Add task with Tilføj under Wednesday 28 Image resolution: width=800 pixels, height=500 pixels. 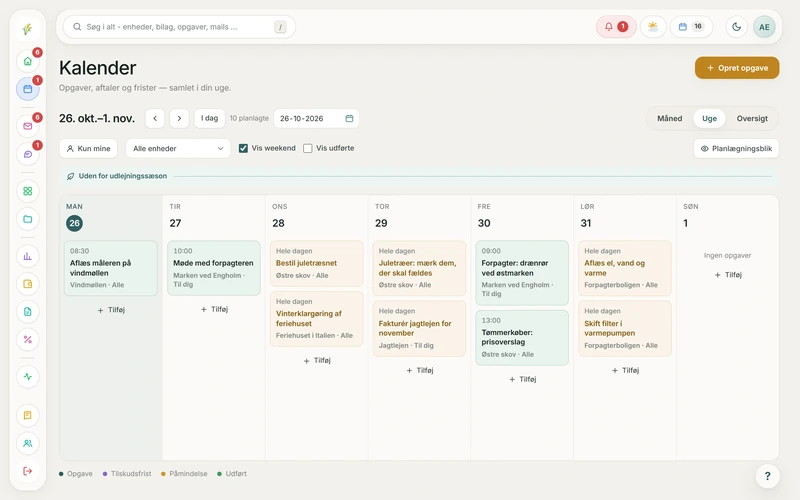pos(317,360)
